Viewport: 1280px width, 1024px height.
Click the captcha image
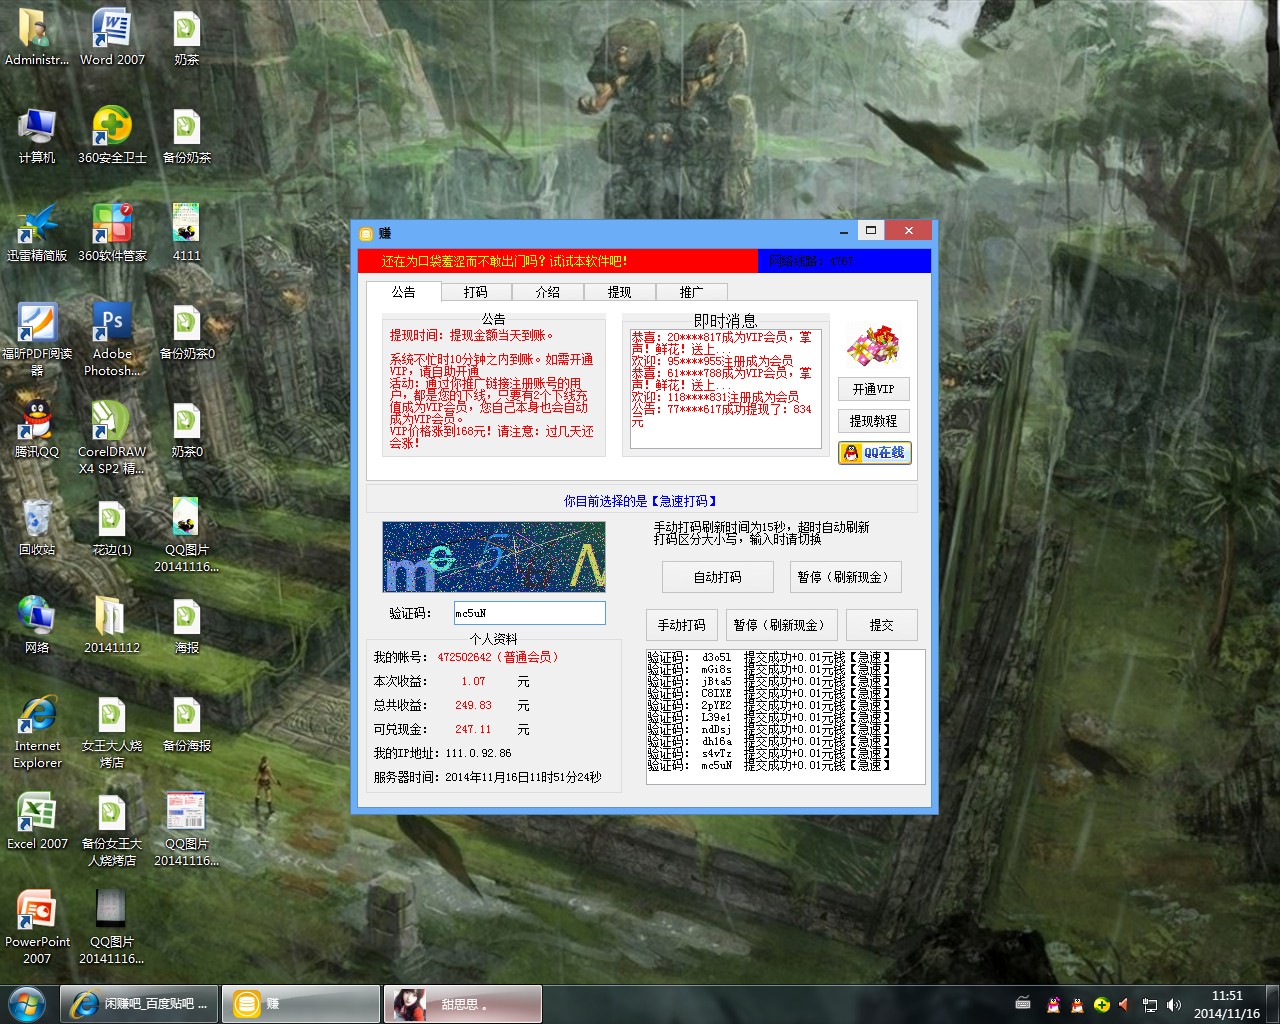pos(494,557)
